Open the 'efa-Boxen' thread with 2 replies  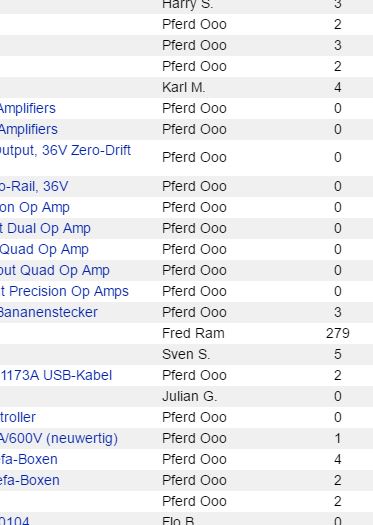click(x=30, y=480)
